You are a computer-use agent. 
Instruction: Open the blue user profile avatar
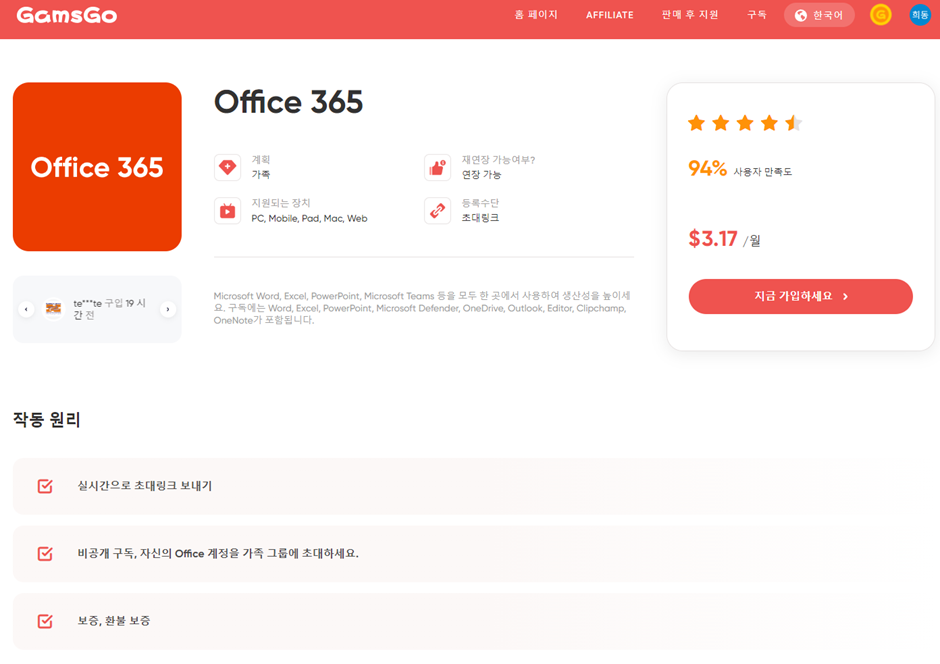coord(920,15)
